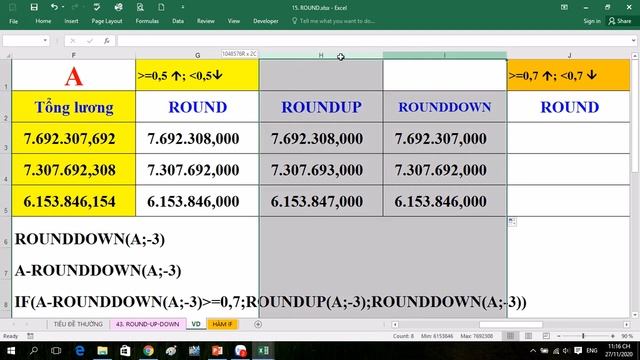Open File Explorer from taskbar

coord(102,351)
